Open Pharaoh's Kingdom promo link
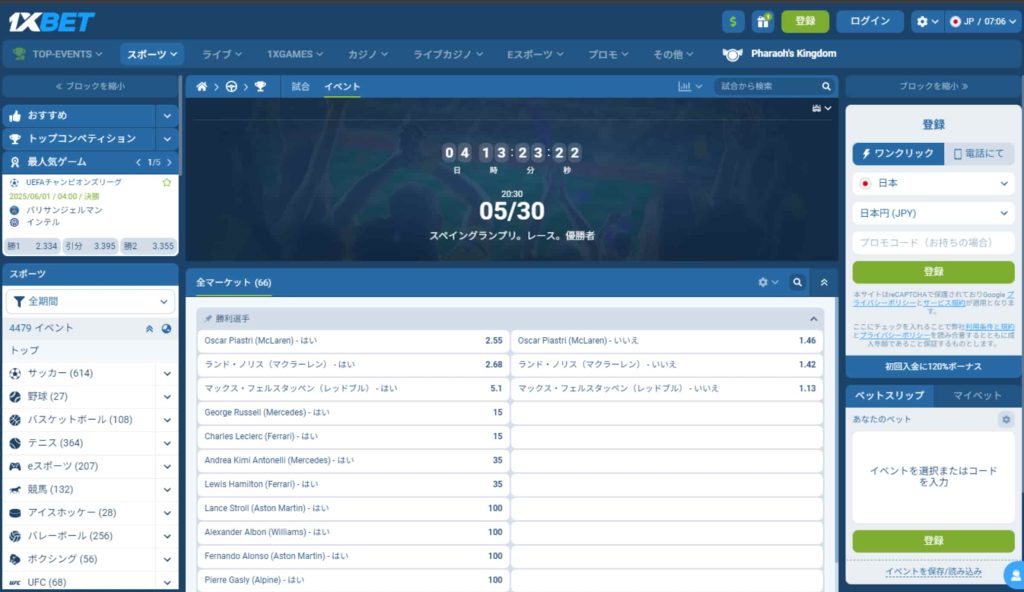 pyautogui.click(x=779, y=54)
